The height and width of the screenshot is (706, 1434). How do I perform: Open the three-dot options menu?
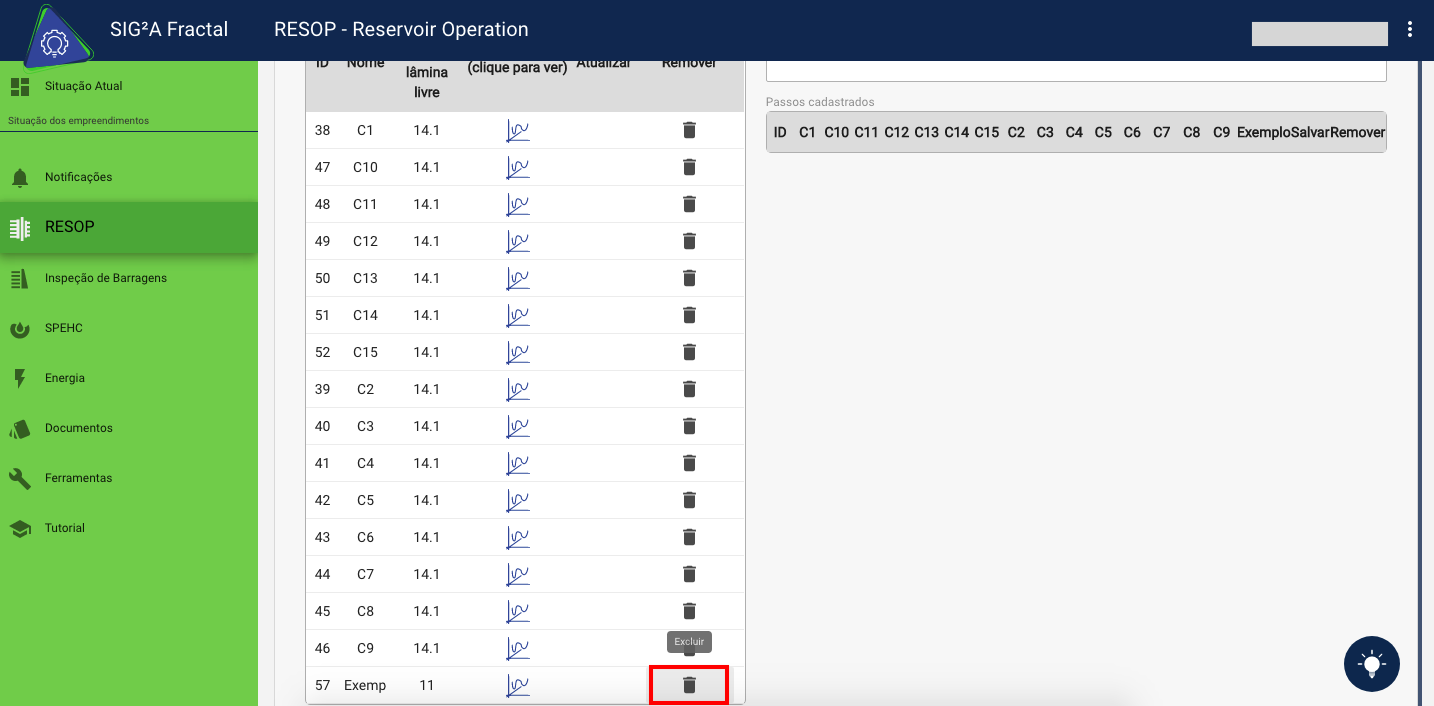[1410, 30]
